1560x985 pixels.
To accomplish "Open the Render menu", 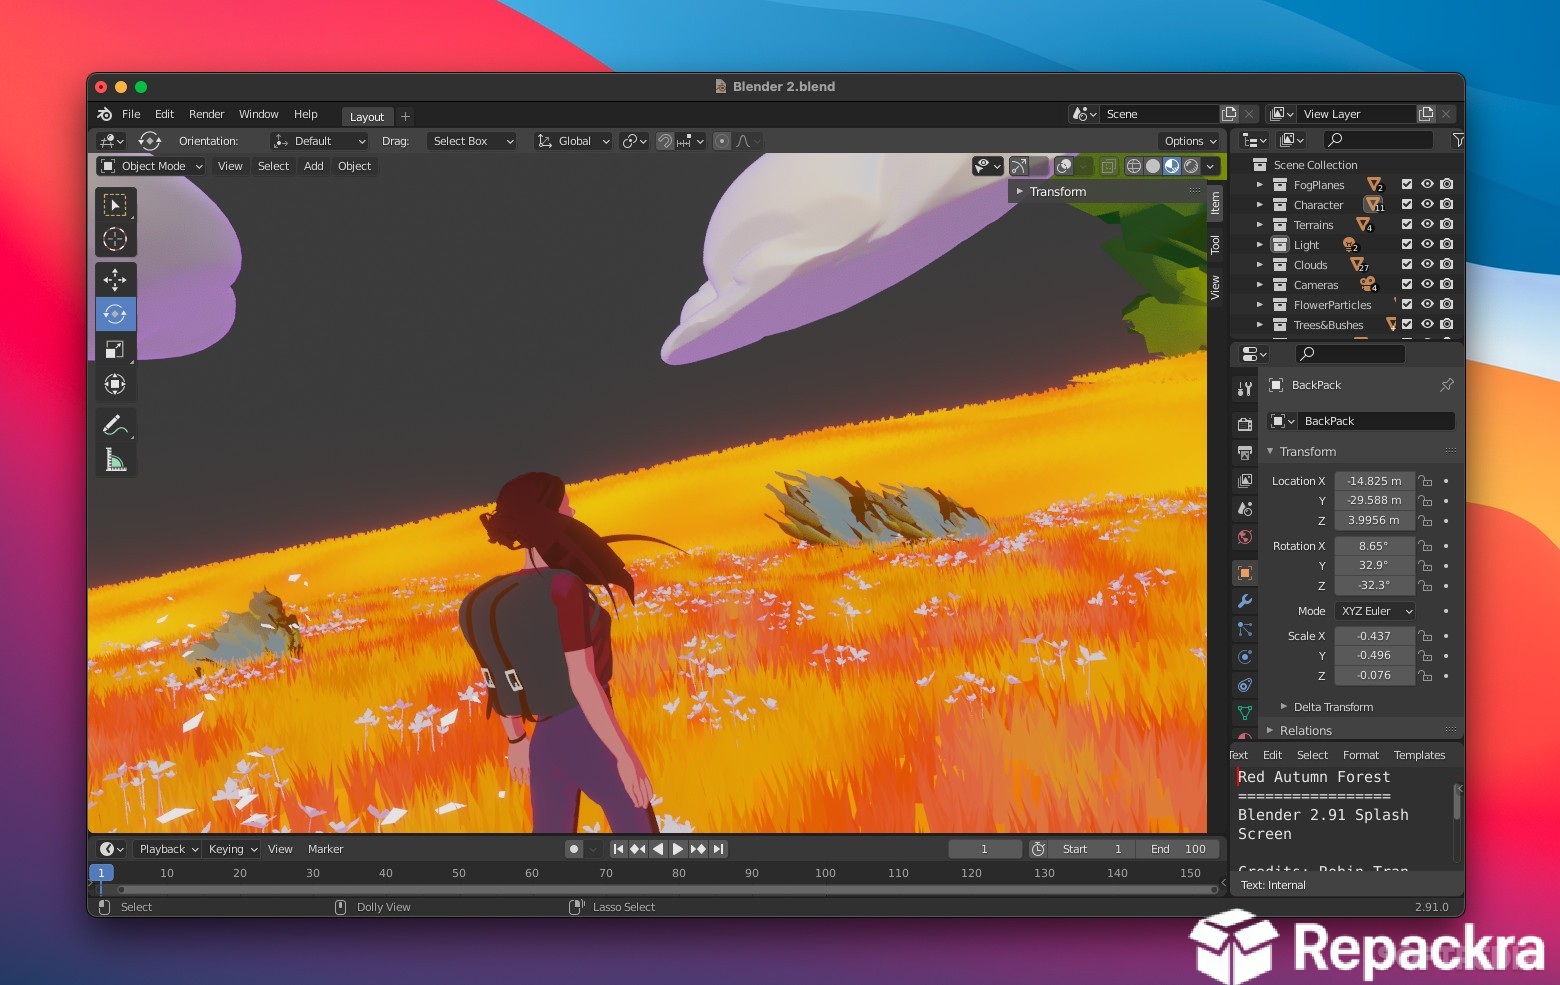I will tap(206, 114).
